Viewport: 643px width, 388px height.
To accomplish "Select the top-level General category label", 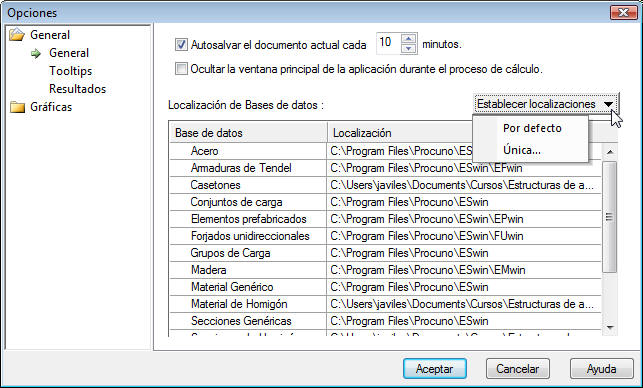I will pos(50,35).
